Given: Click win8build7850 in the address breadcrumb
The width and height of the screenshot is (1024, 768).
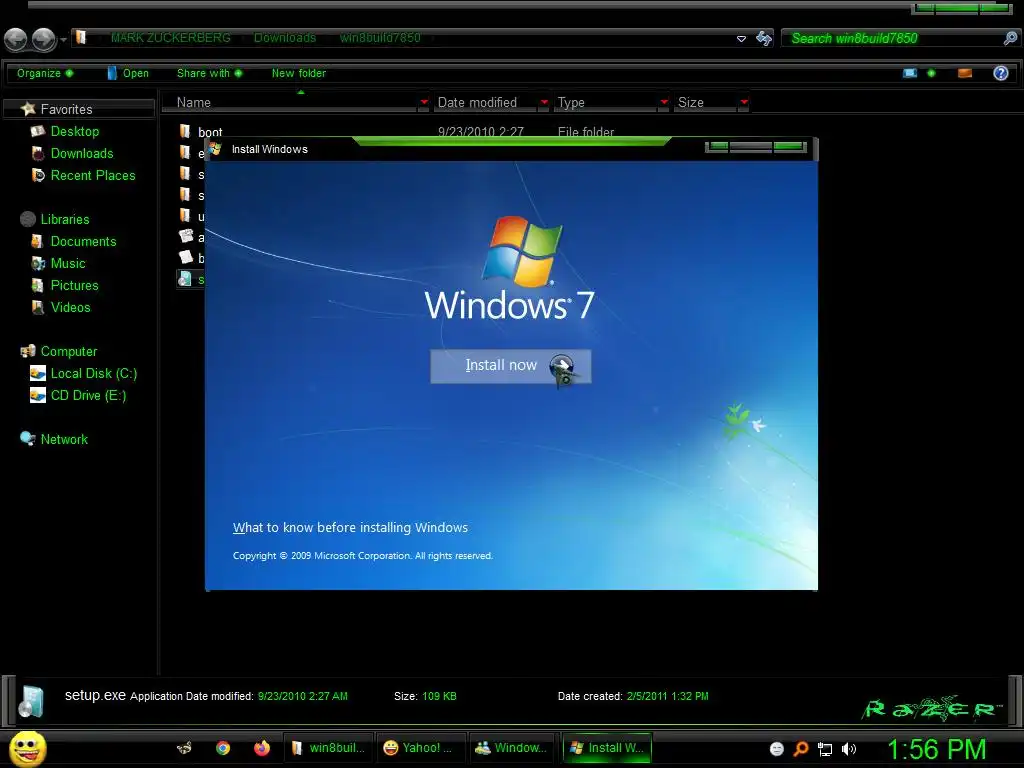Looking at the screenshot, I should (380, 38).
